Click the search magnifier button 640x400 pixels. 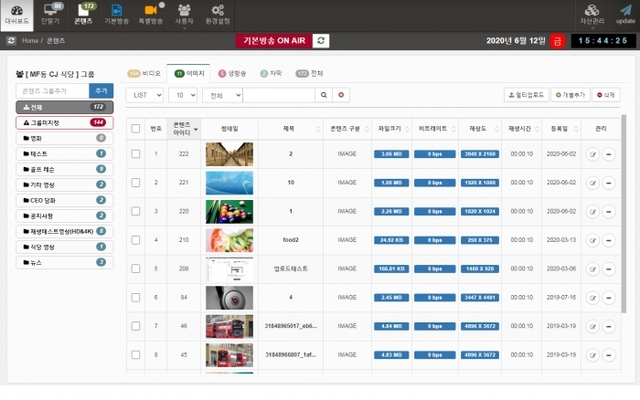324,95
